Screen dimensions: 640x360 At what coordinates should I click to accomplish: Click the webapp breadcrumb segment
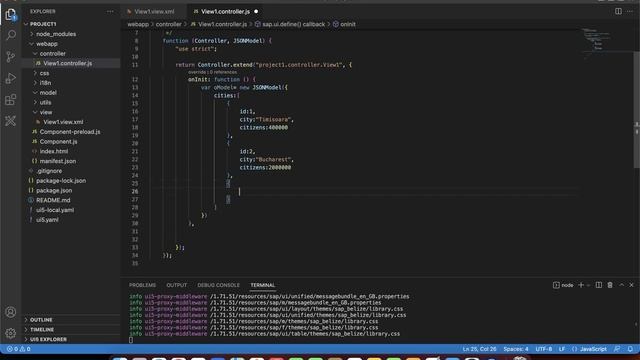click(x=138, y=24)
